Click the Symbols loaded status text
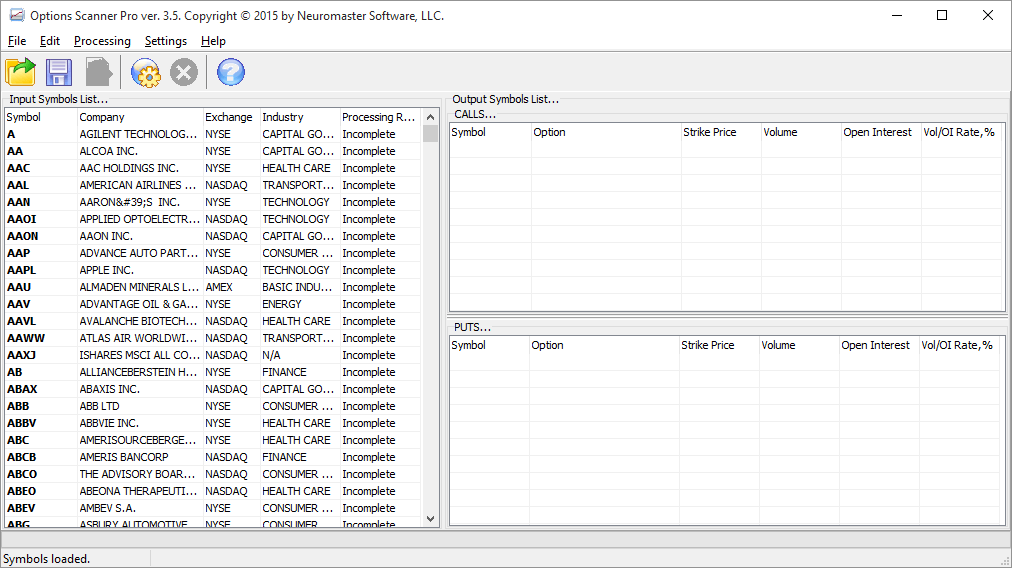1012x568 pixels. pos(46,559)
